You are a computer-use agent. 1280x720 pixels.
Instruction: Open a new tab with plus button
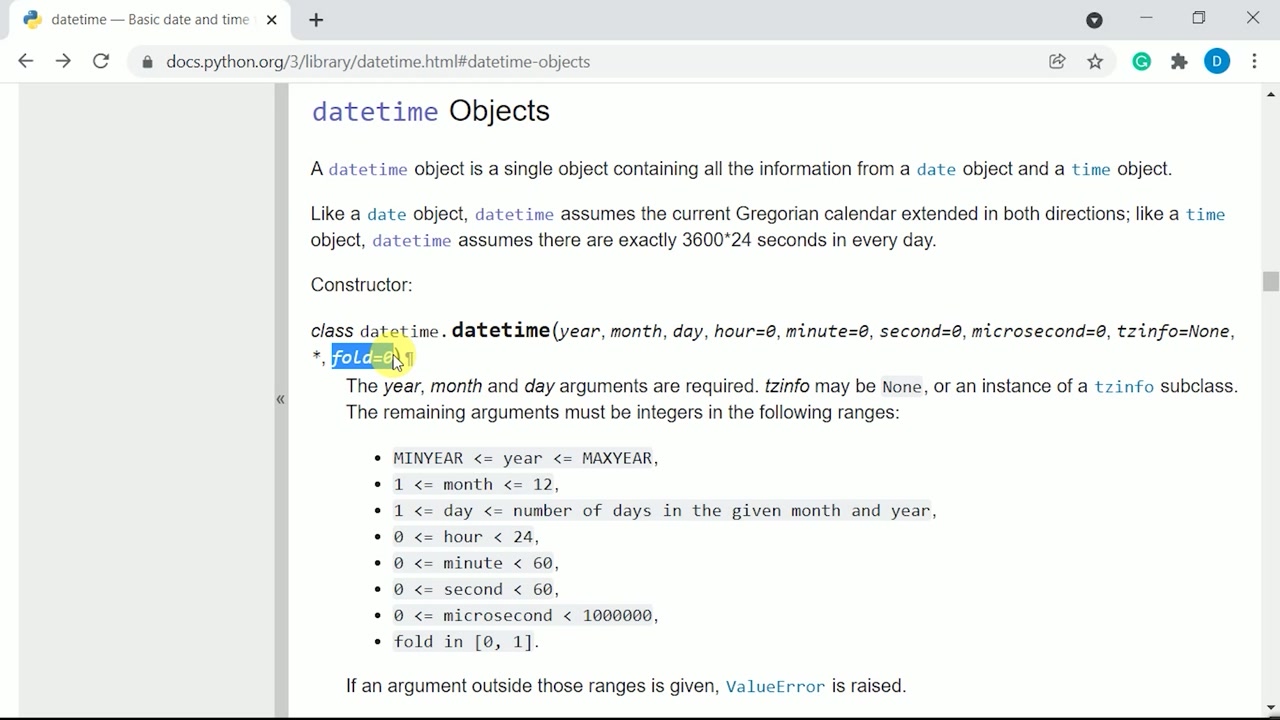pyautogui.click(x=316, y=20)
